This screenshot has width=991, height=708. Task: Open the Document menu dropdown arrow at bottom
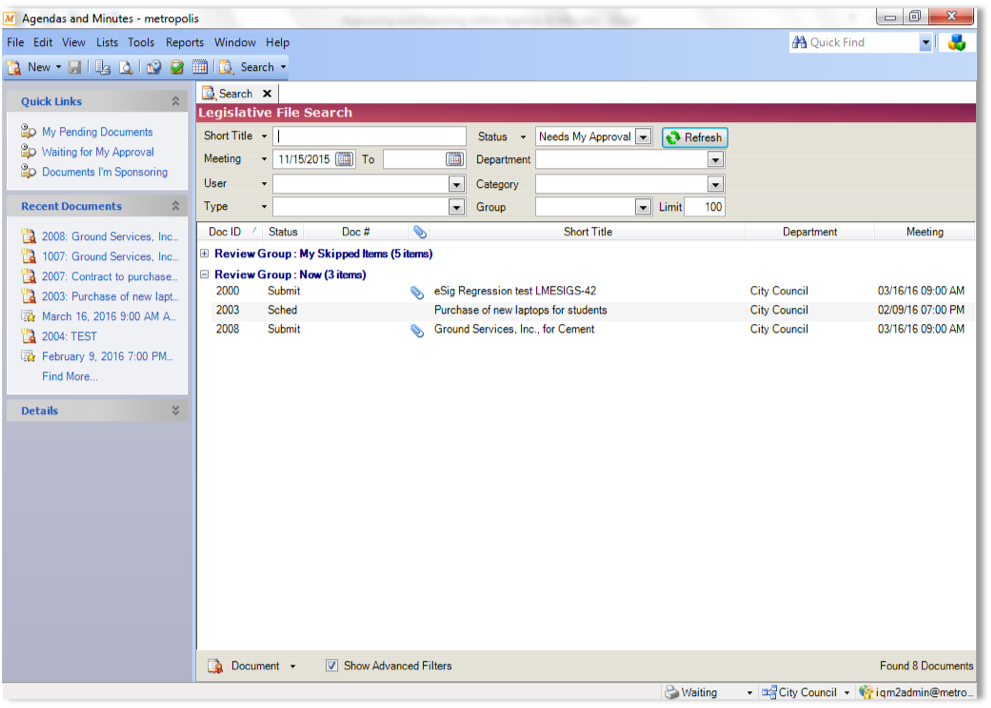click(293, 666)
